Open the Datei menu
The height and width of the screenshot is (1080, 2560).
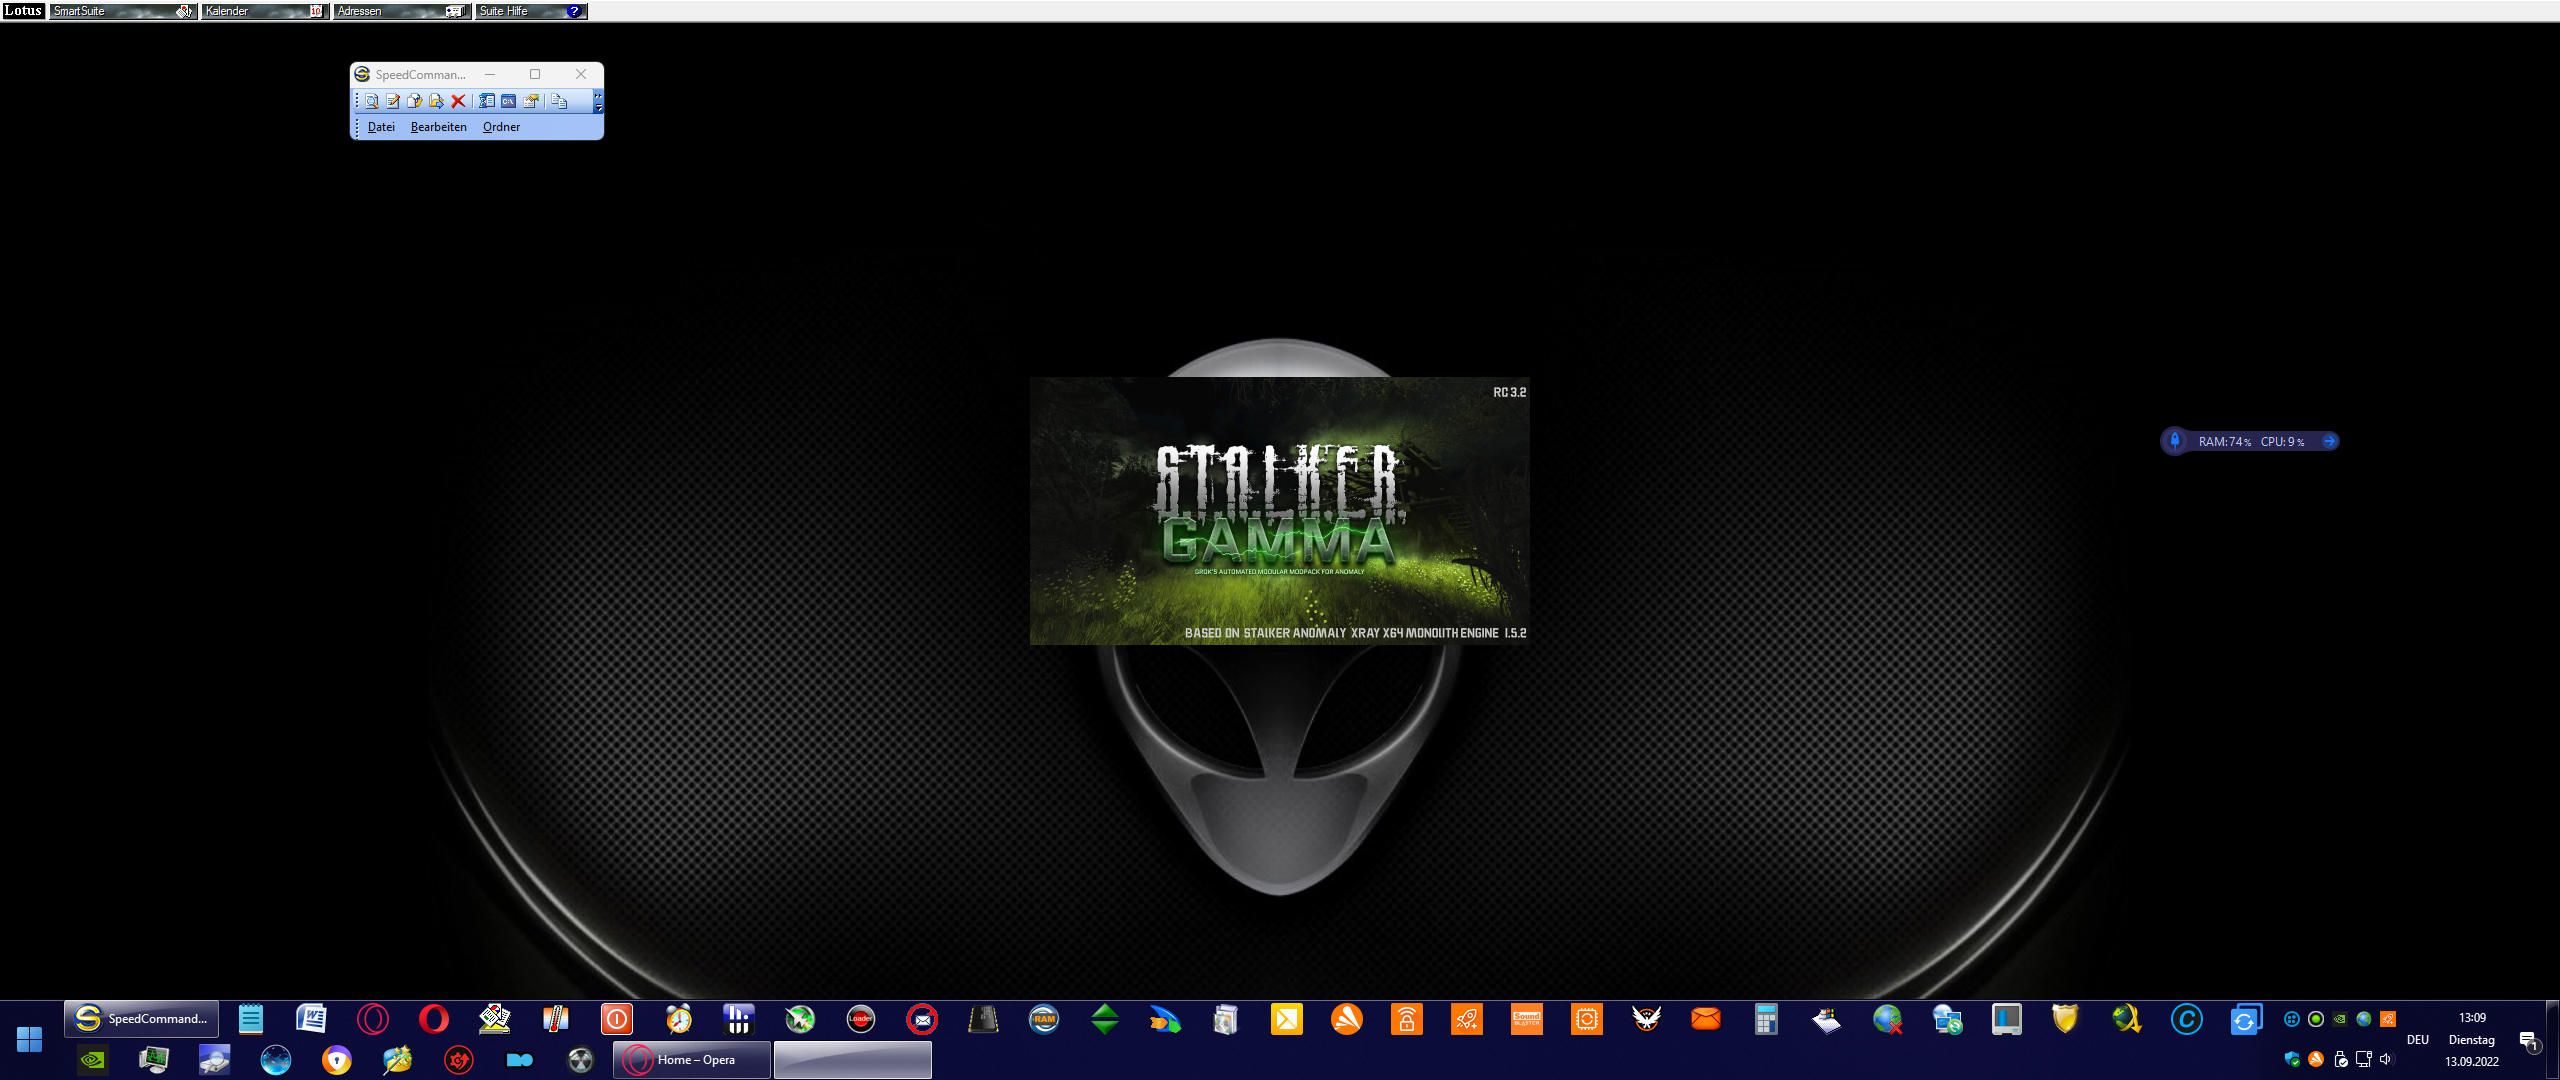[x=381, y=127]
